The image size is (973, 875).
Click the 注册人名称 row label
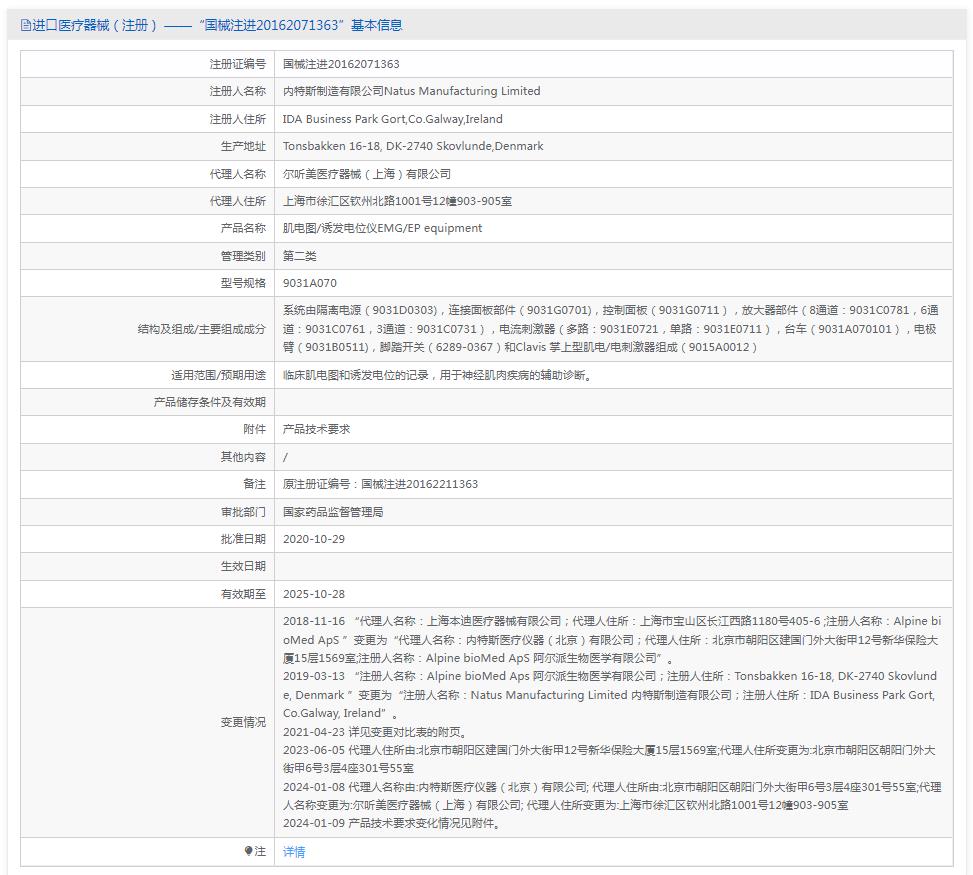(237, 91)
